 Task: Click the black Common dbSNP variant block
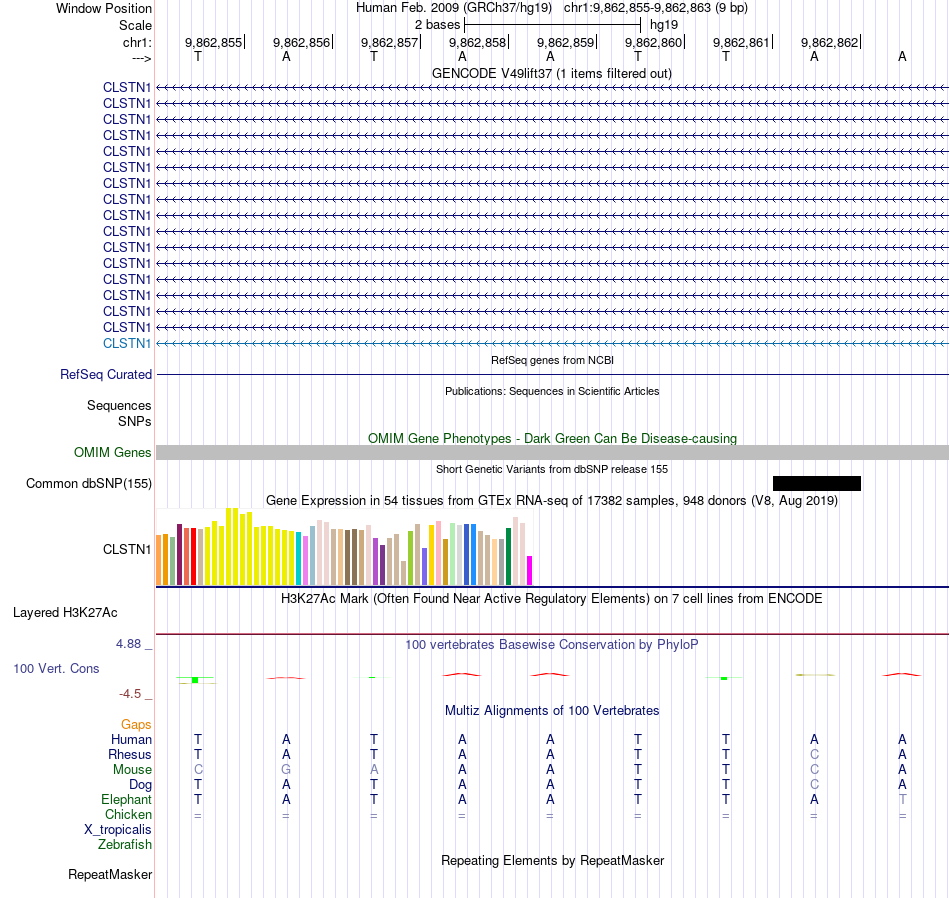coord(817,484)
